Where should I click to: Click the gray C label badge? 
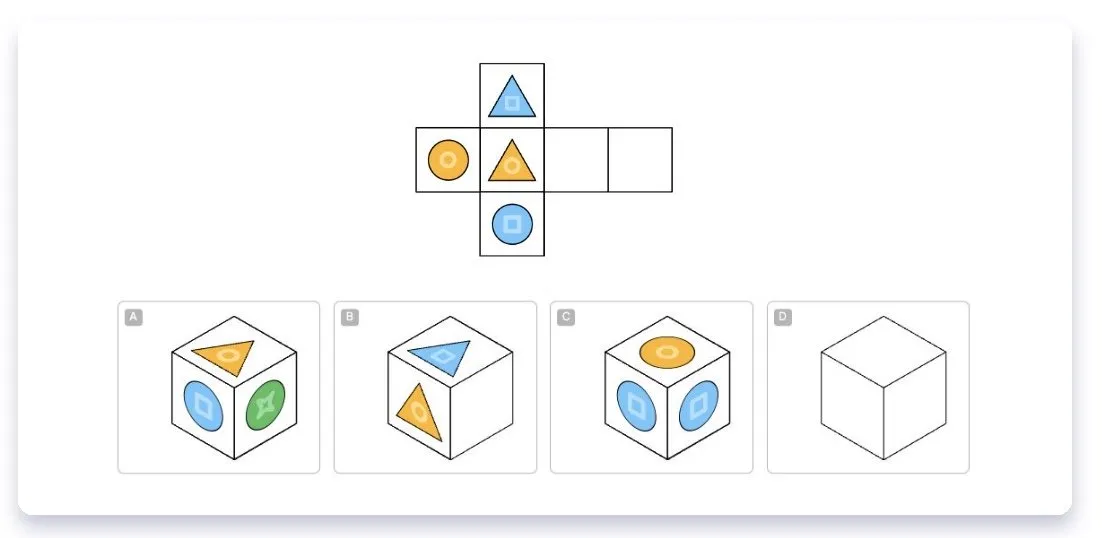click(x=566, y=317)
